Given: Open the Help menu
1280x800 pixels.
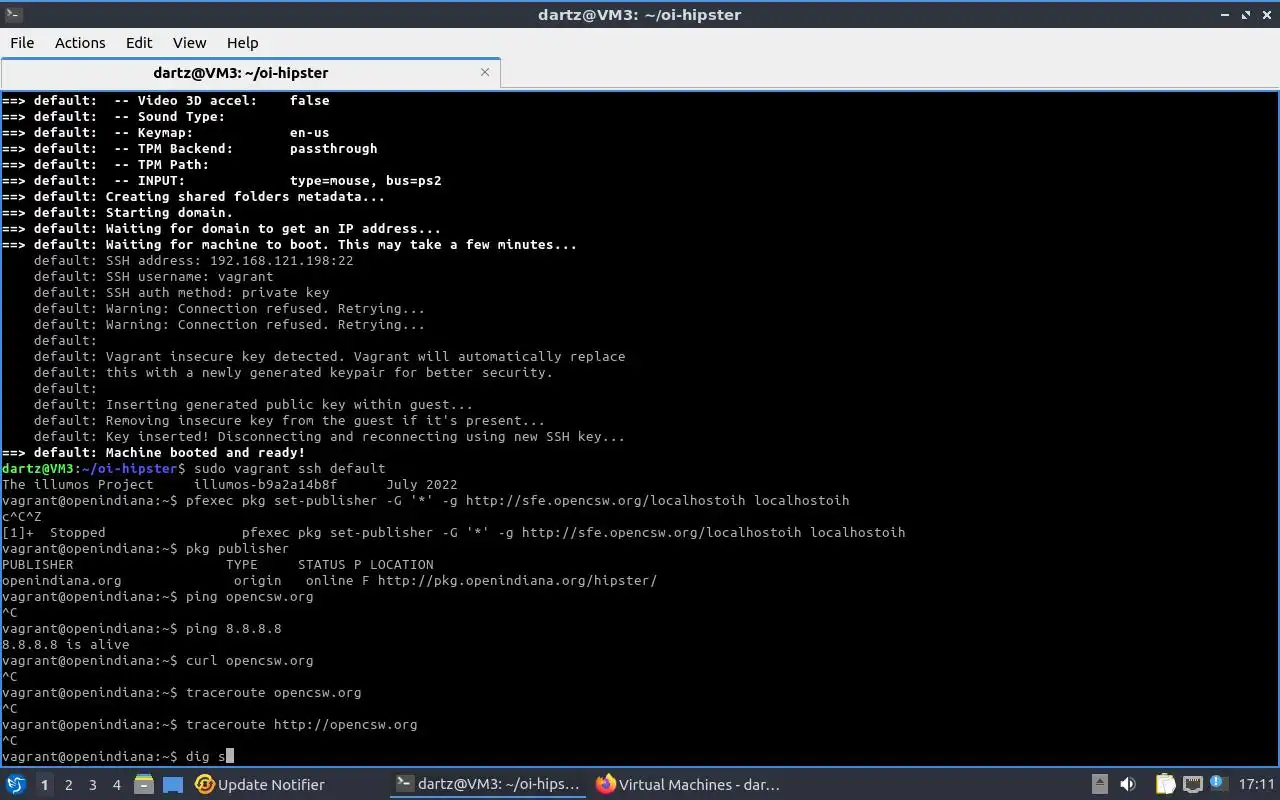Looking at the screenshot, I should point(242,42).
